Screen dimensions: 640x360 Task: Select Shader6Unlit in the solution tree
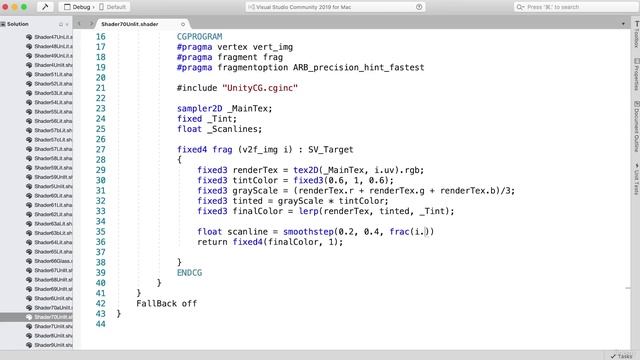tap(53, 298)
